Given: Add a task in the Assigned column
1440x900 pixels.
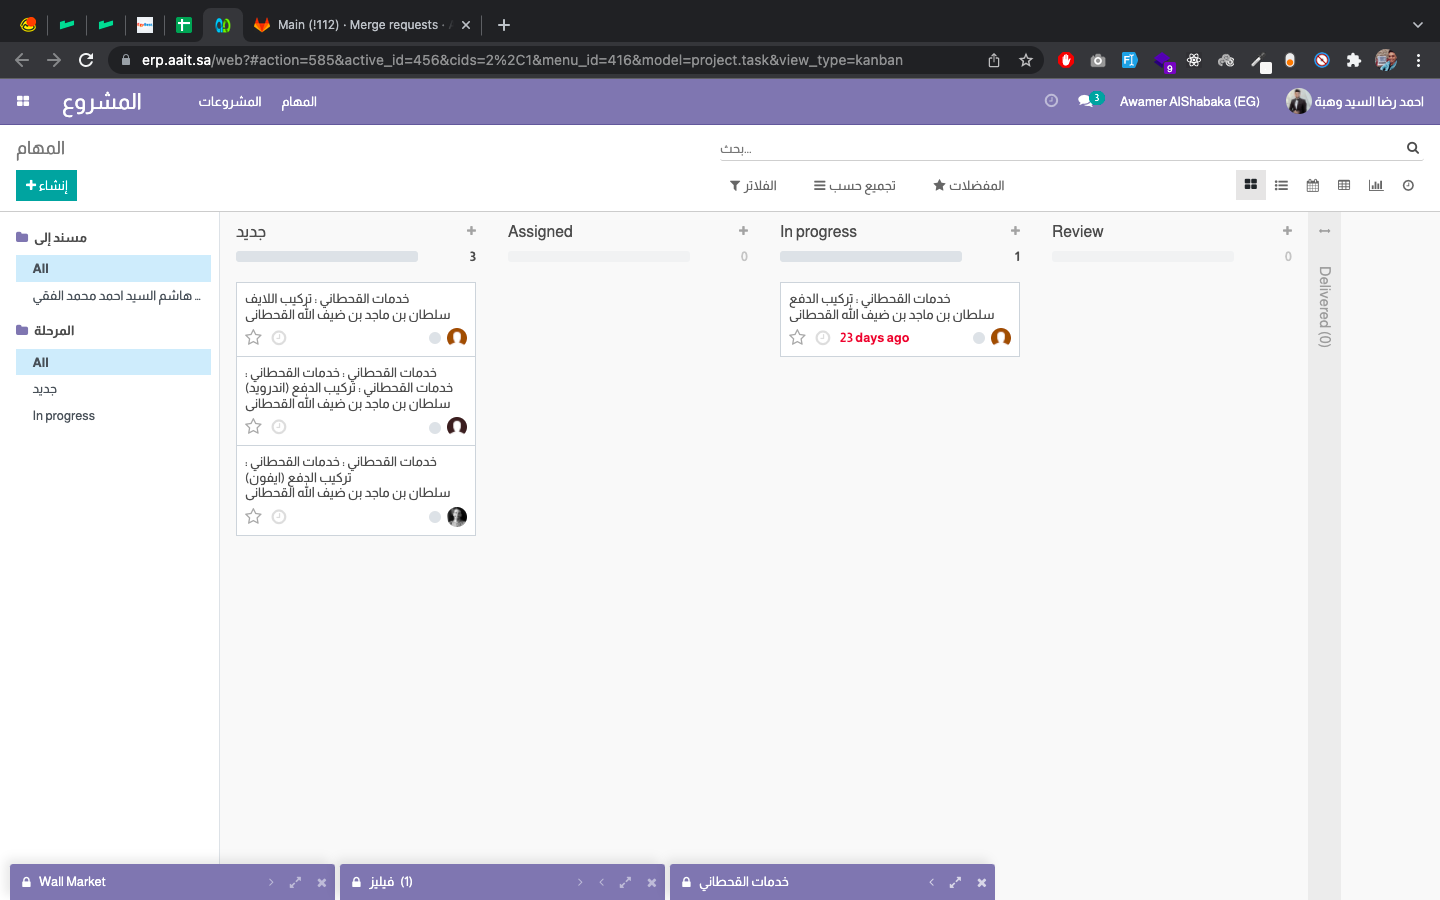Looking at the screenshot, I should (x=743, y=231).
